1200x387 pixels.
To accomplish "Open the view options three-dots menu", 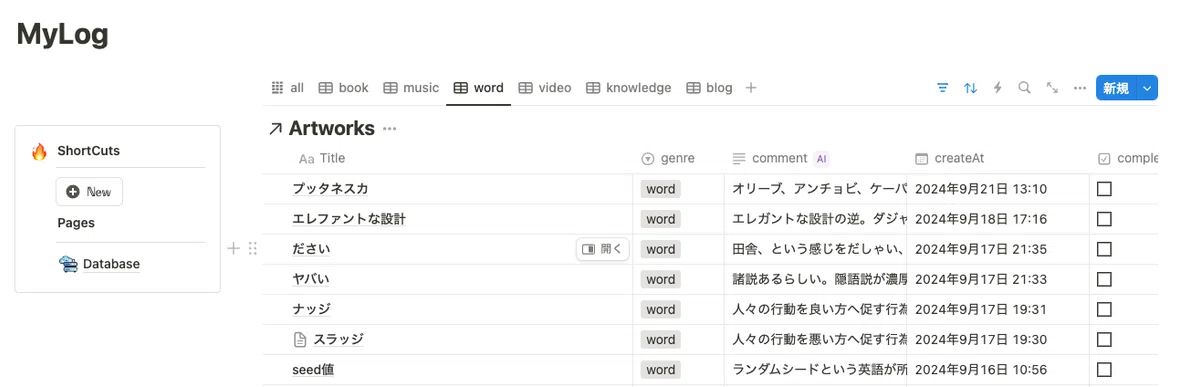I will point(1079,88).
